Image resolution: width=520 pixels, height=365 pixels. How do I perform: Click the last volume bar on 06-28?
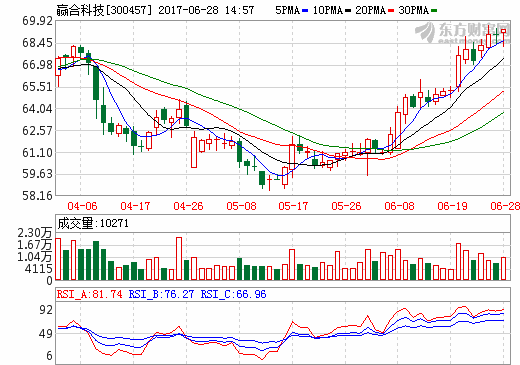[x=503, y=268]
